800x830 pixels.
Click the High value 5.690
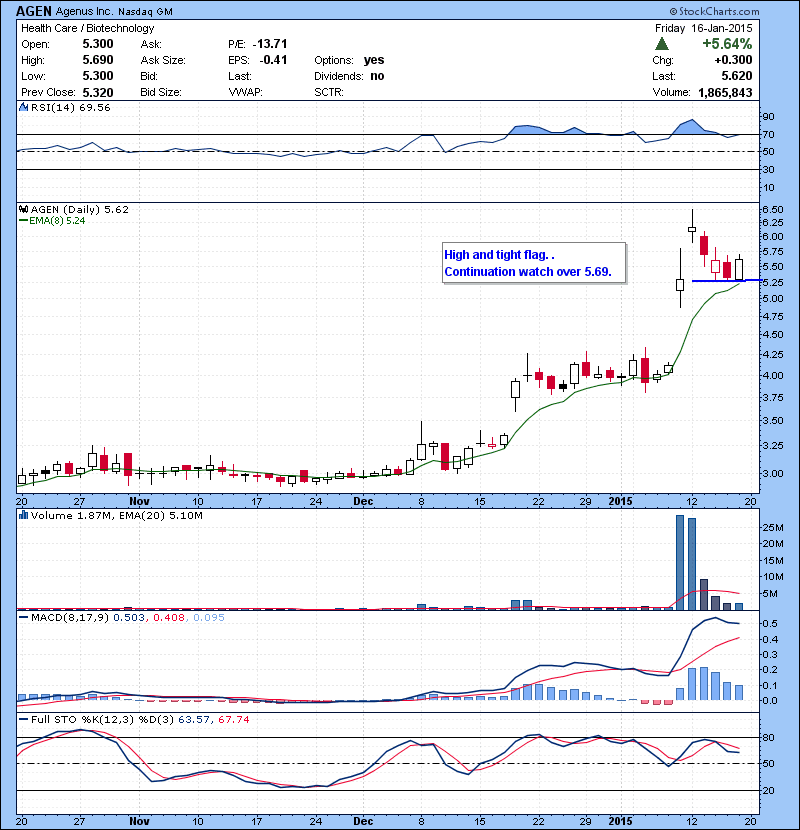[x=98, y=60]
